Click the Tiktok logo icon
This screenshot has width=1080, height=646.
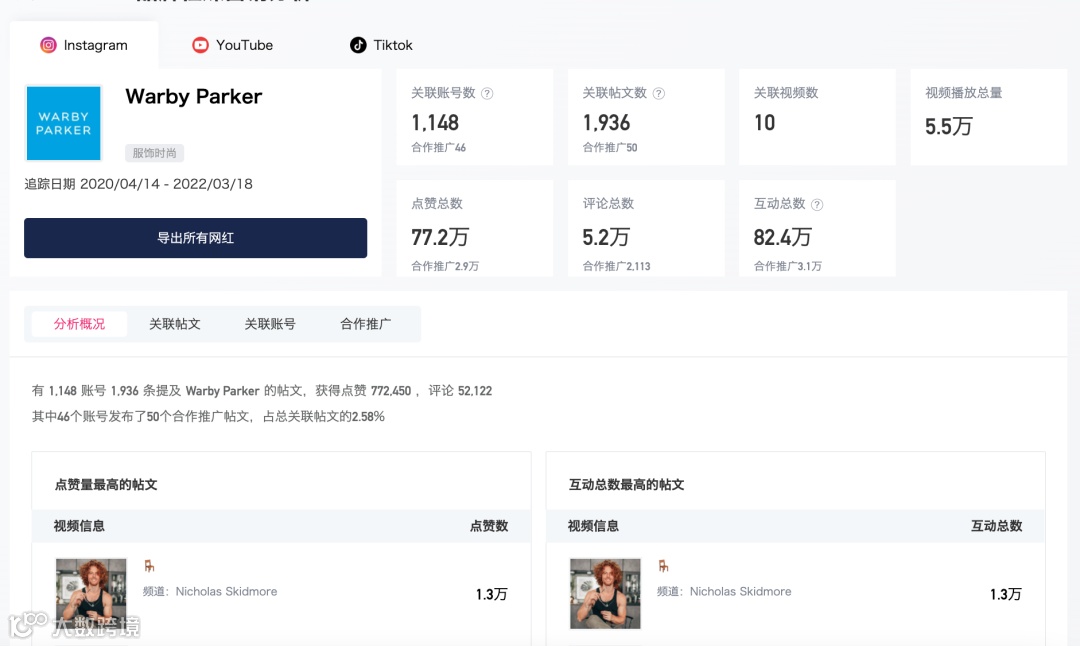358,45
